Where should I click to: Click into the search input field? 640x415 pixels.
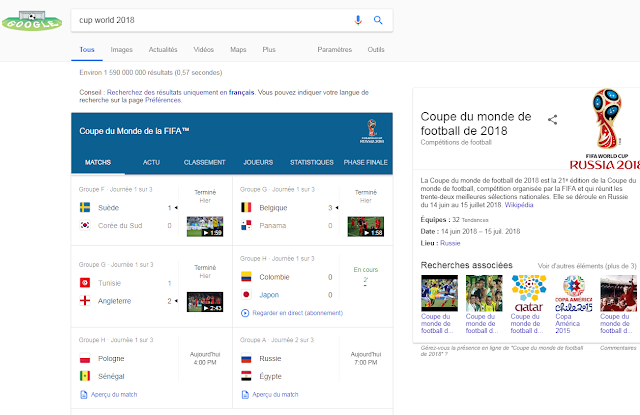coord(212,20)
